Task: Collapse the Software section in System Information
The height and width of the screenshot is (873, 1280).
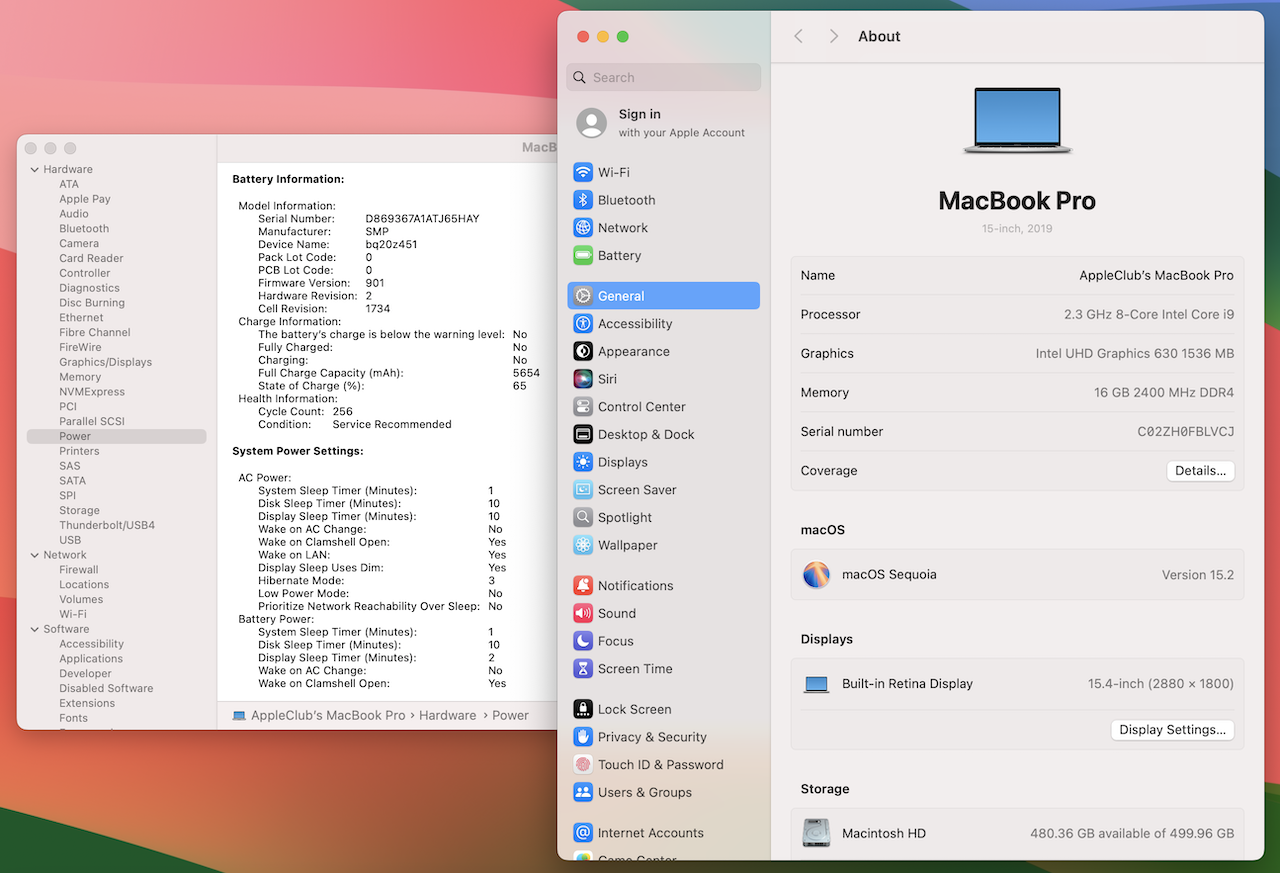Action: tap(35, 629)
